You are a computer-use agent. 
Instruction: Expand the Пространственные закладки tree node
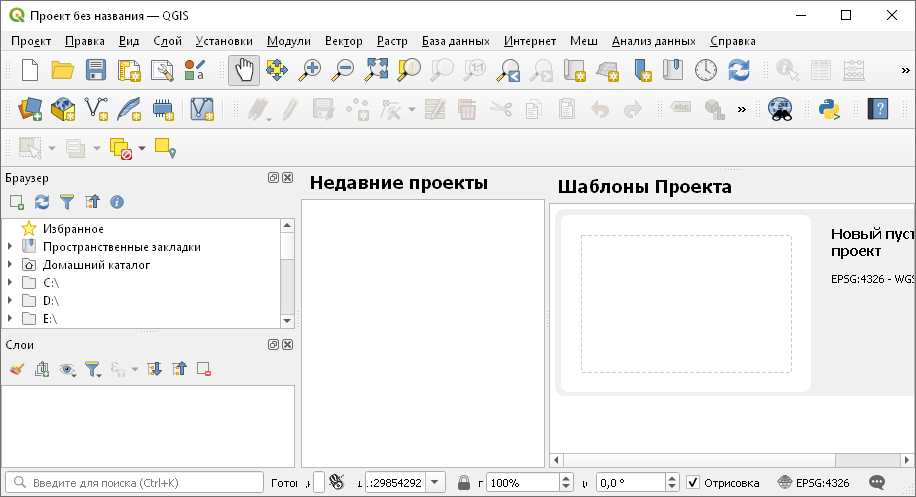pyautogui.click(x=10, y=247)
